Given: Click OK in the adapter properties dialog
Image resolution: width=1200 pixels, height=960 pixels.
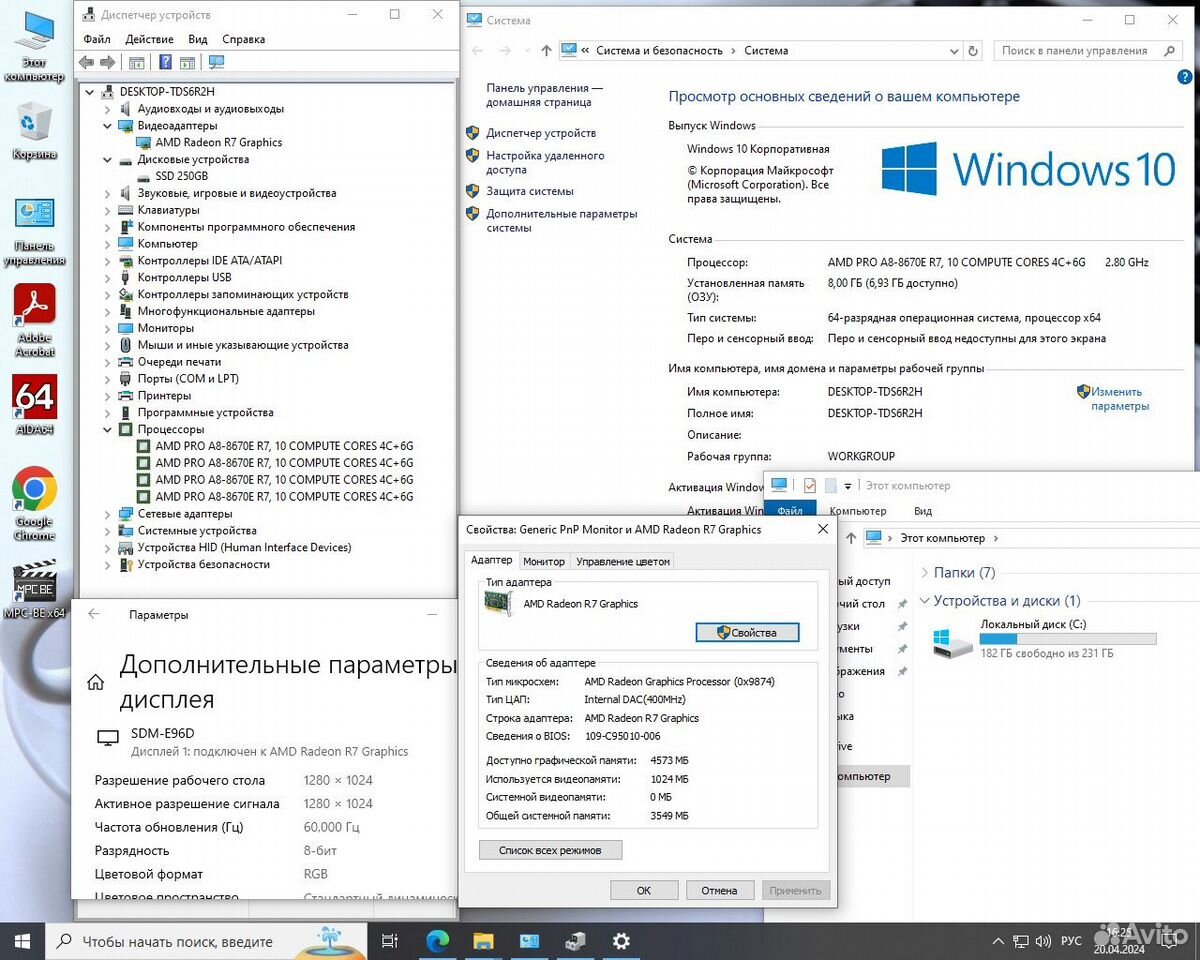Looking at the screenshot, I should [644, 890].
